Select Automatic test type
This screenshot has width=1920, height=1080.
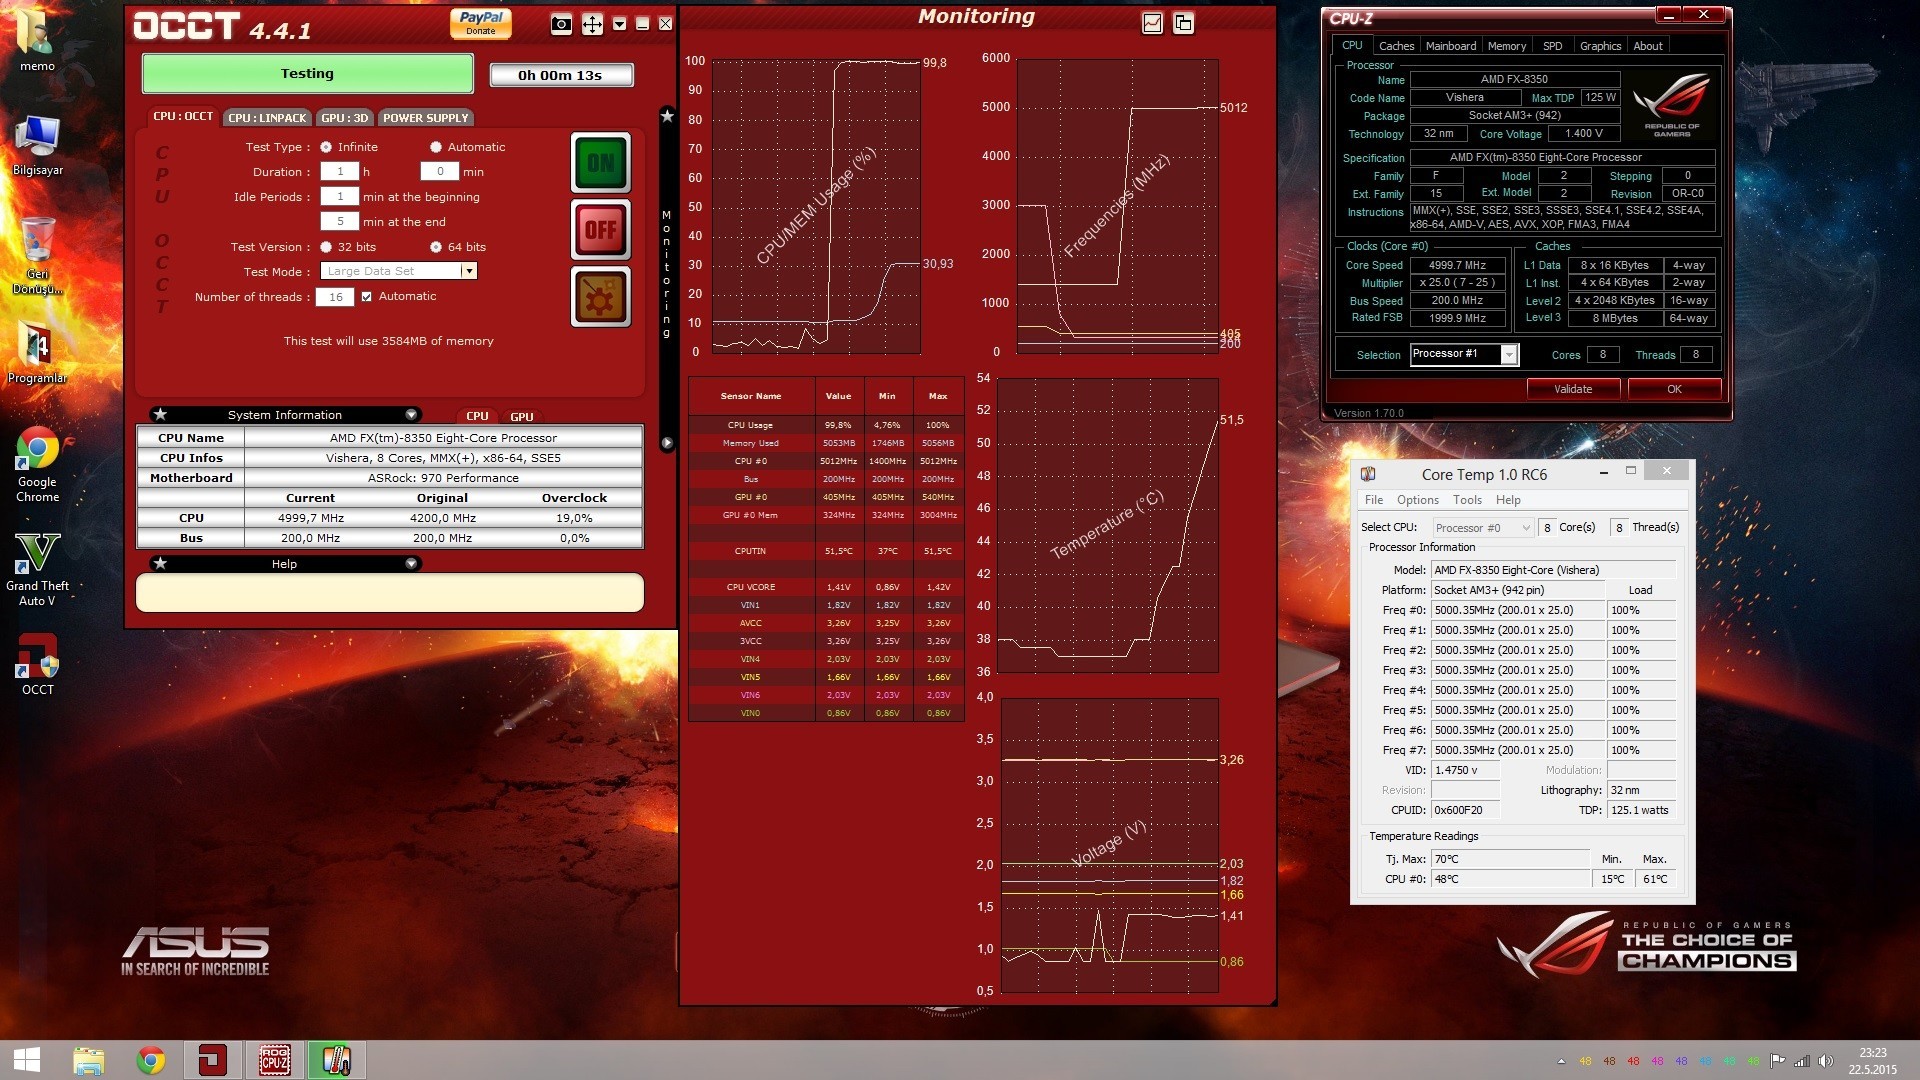tap(436, 147)
